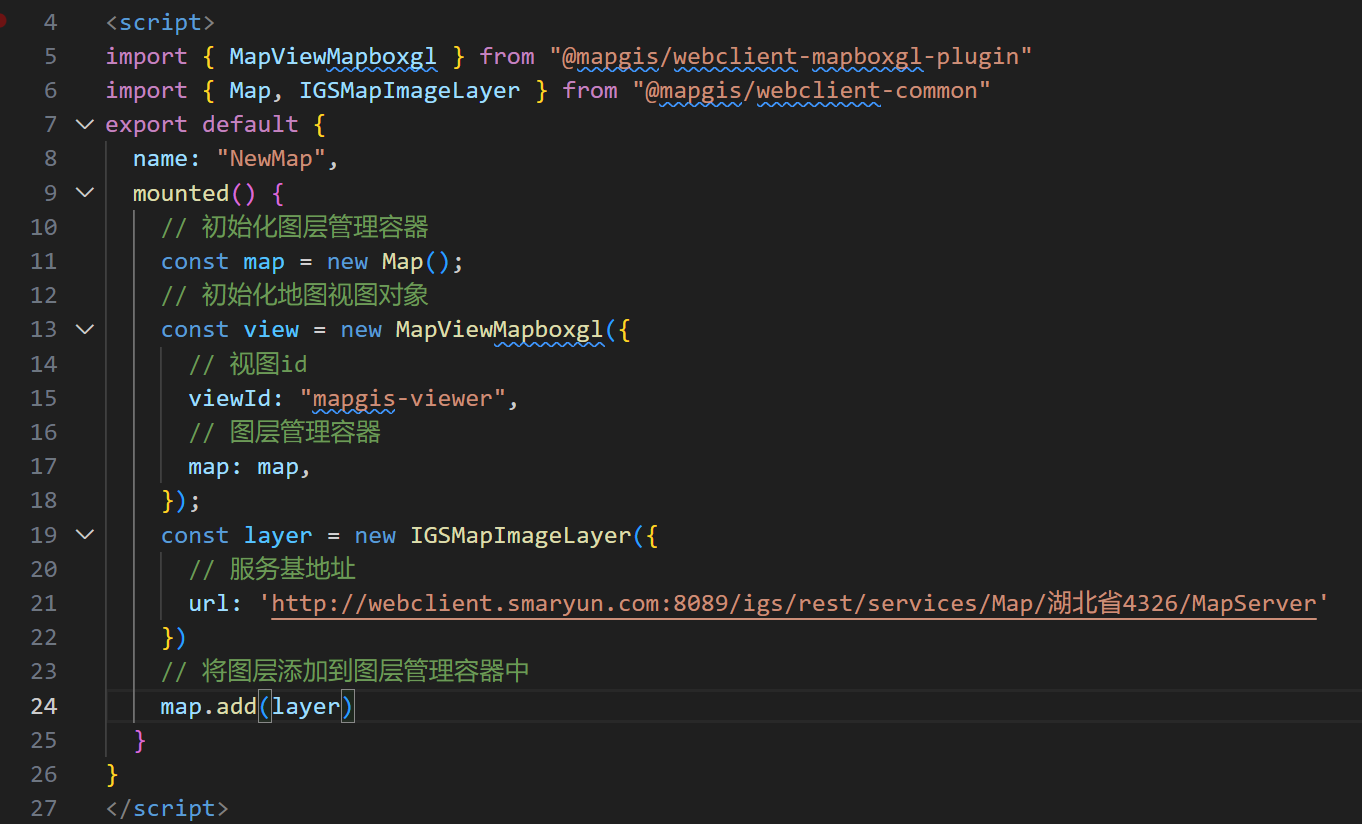The height and width of the screenshot is (824, 1362).
Task: Click the comment 初始化图层管理容器
Action: 295,227
